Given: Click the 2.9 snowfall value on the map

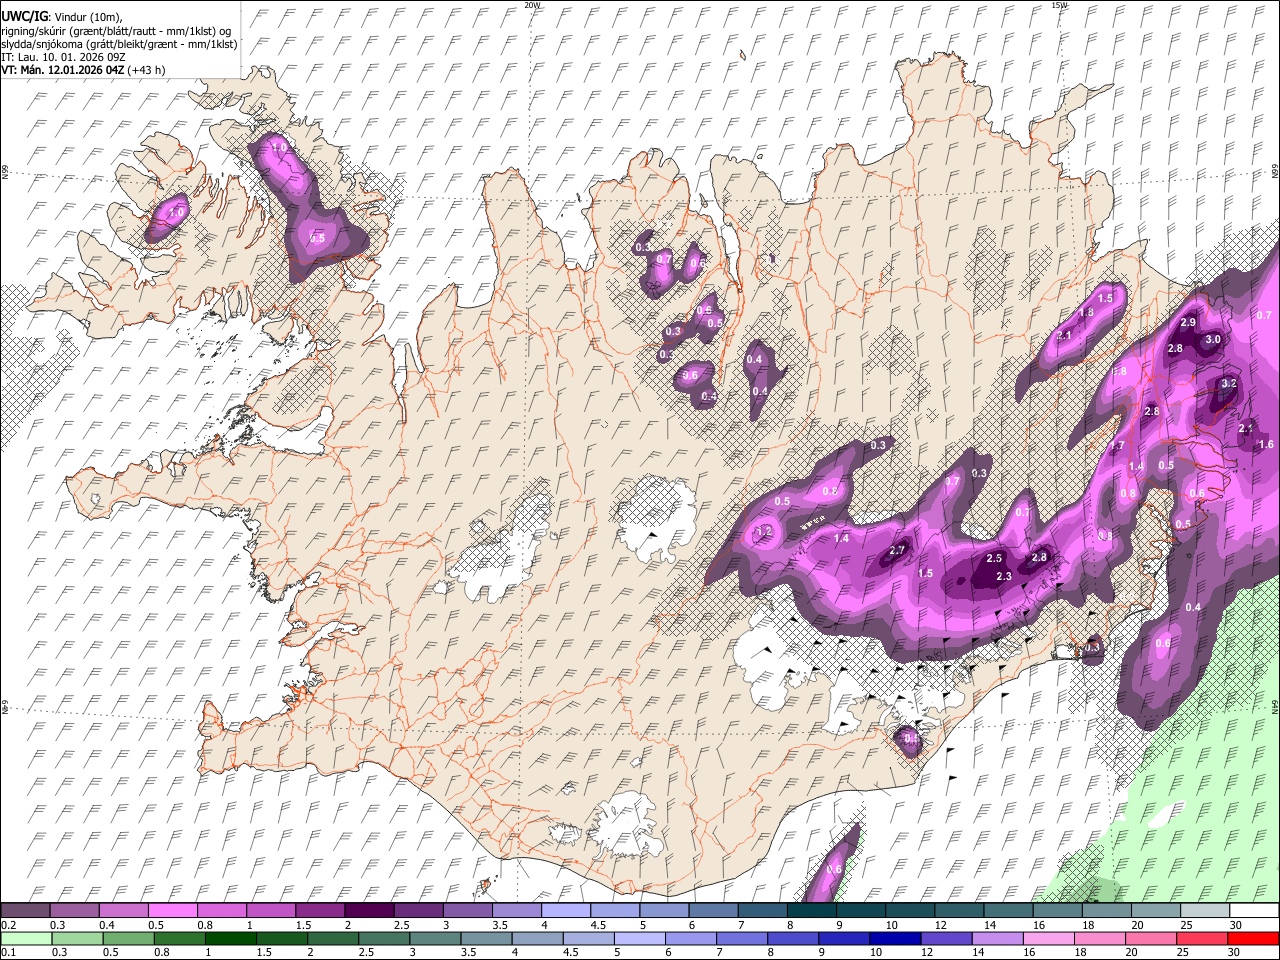Looking at the screenshot, I should point(1188,323).
